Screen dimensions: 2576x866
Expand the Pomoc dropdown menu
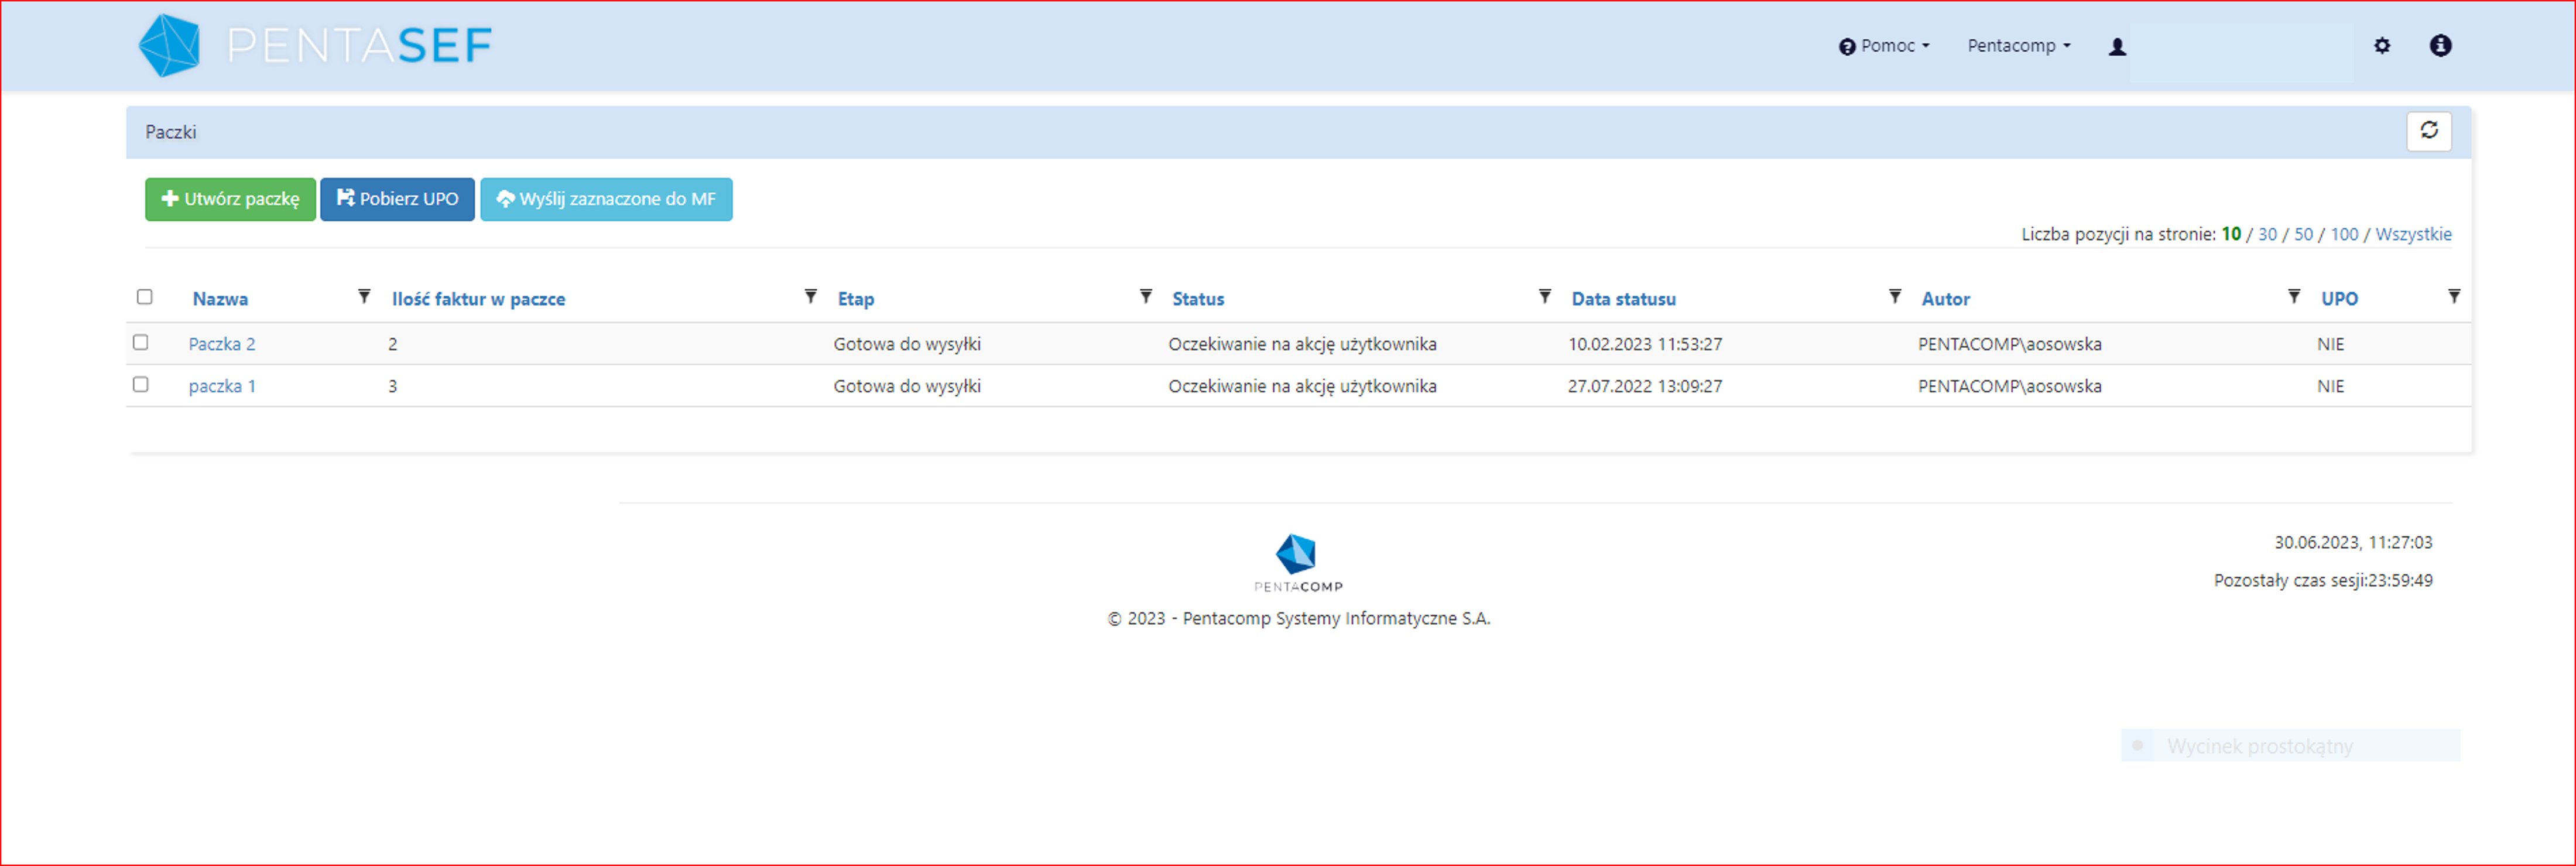(x=1884, y=46)
